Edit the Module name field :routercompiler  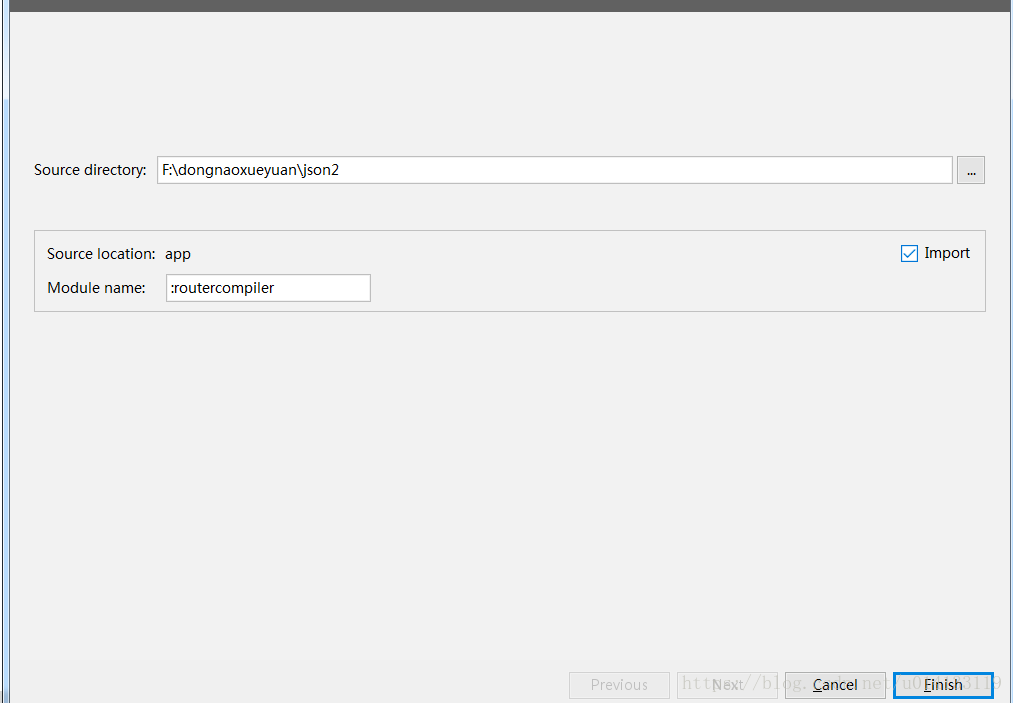268,288
